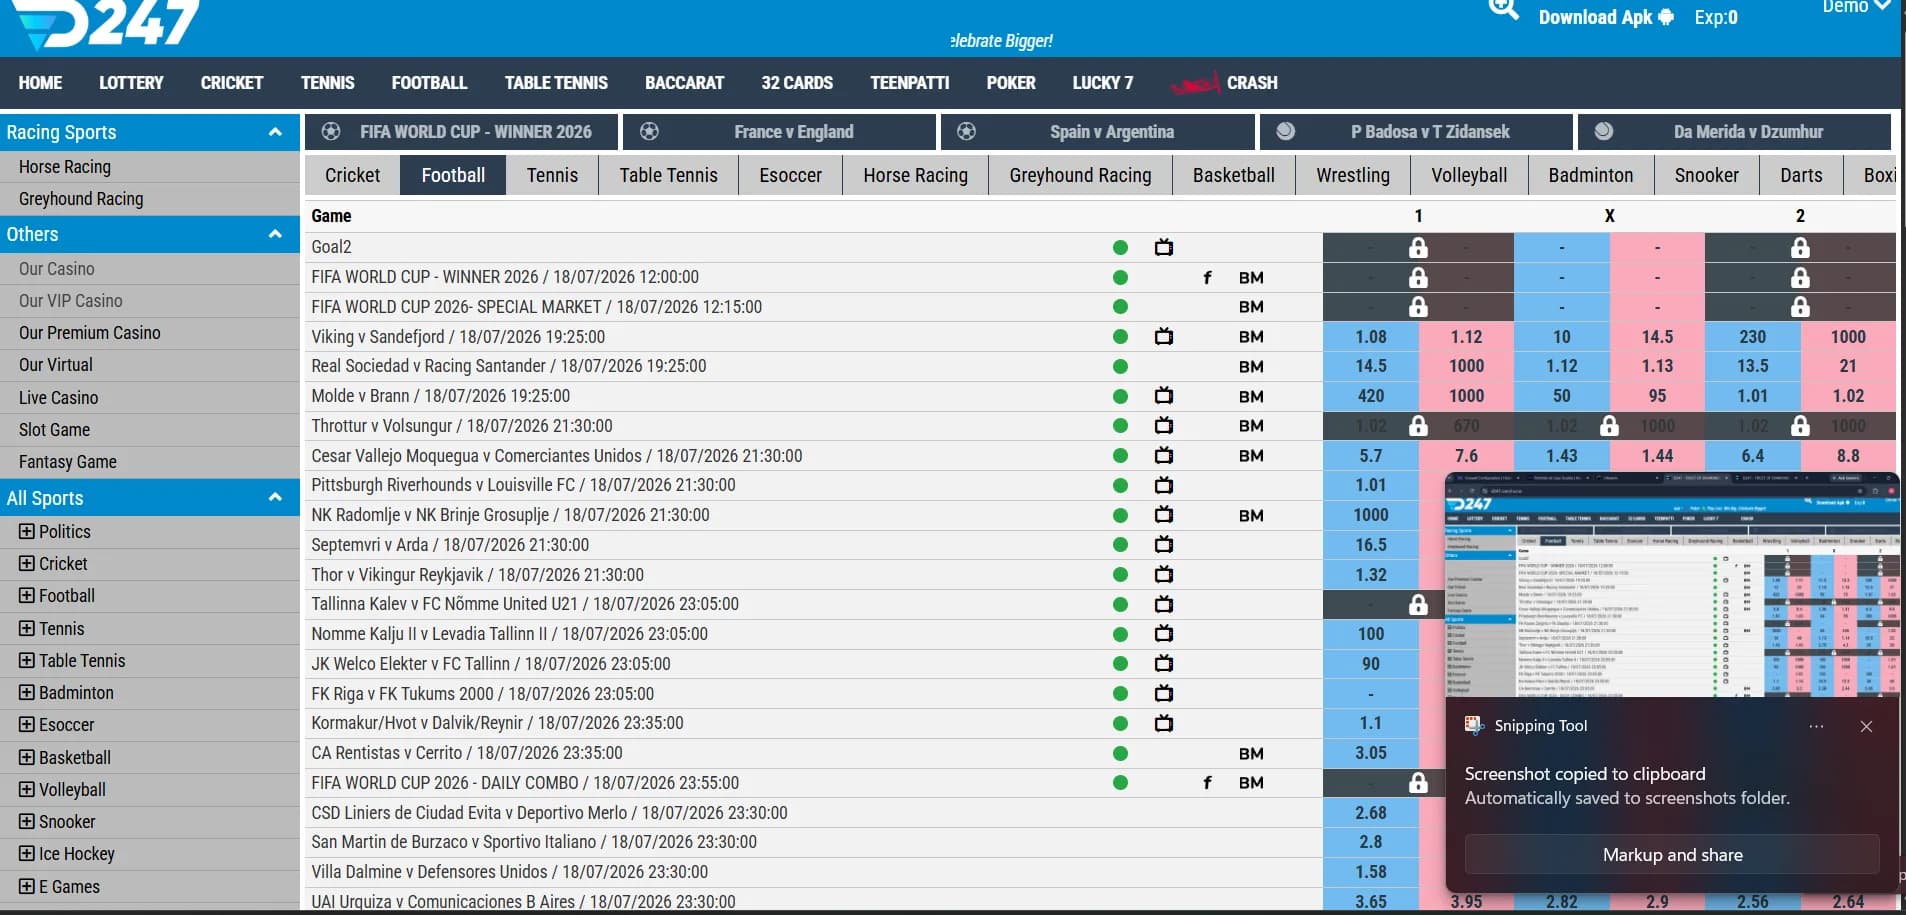1906x915 pixels.
Task: Collapse the Racing Sports section
Action: 275,132
